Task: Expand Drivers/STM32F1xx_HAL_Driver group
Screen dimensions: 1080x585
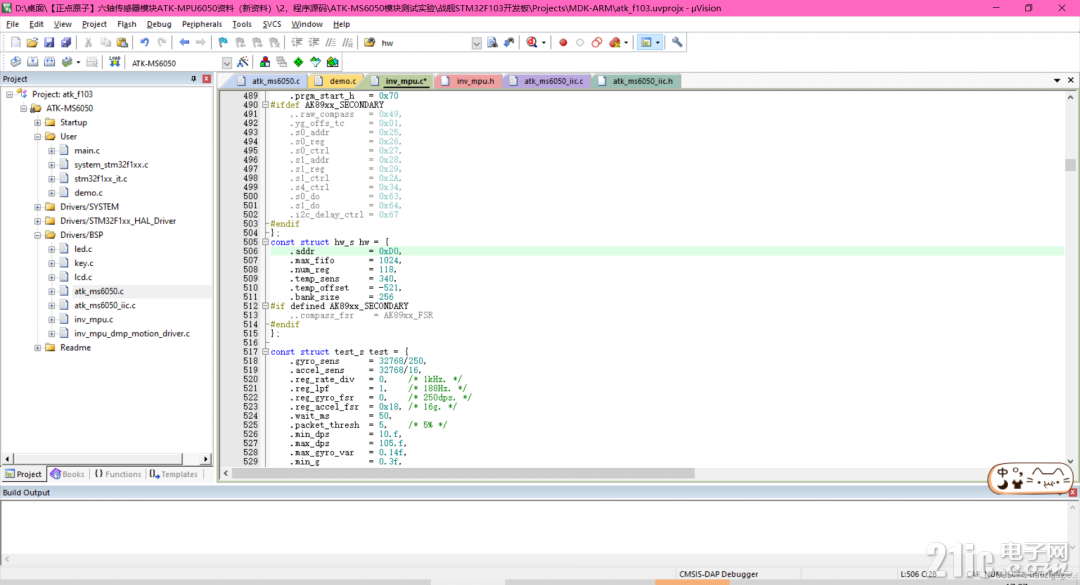Action: pos(37,221)
